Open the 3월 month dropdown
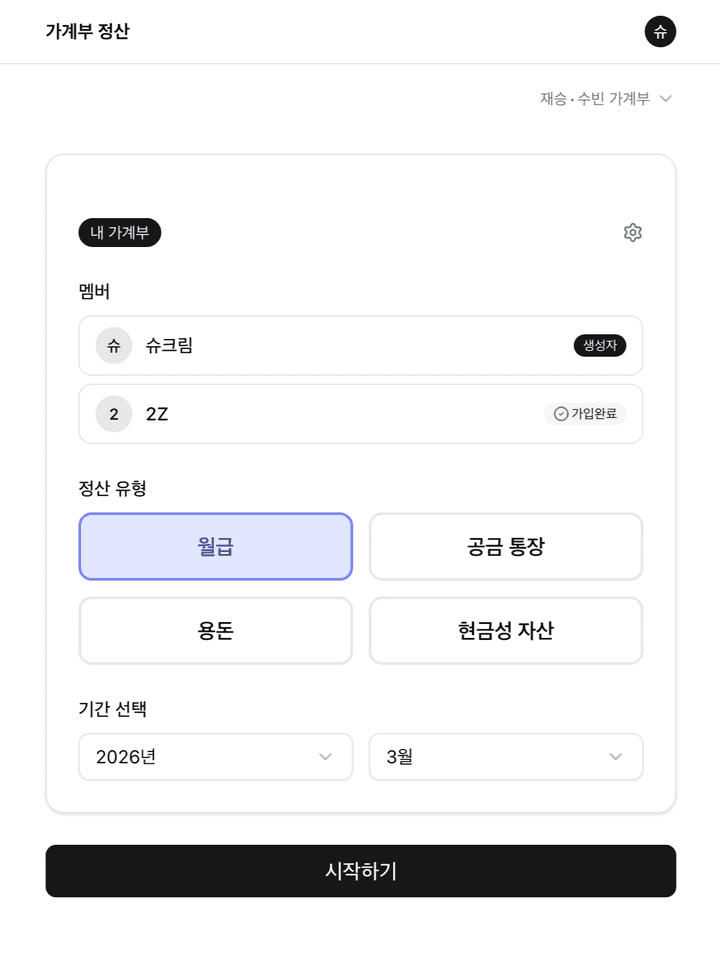This screenshot has height=963, width=720. coord(506,757)
